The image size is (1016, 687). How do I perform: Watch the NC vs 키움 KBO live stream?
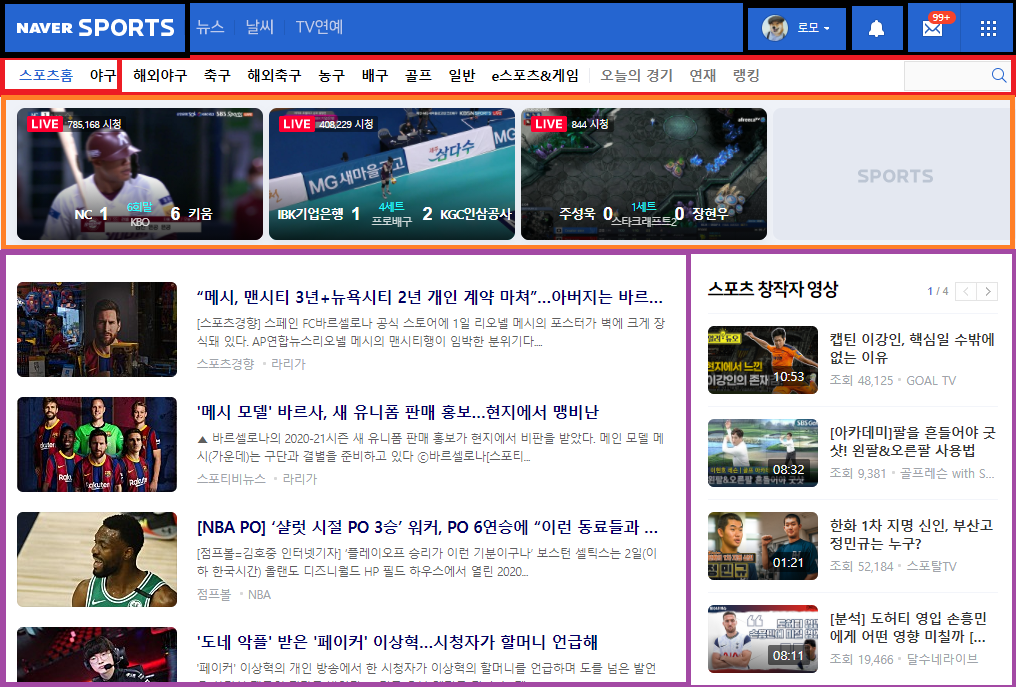coord(140,174)
